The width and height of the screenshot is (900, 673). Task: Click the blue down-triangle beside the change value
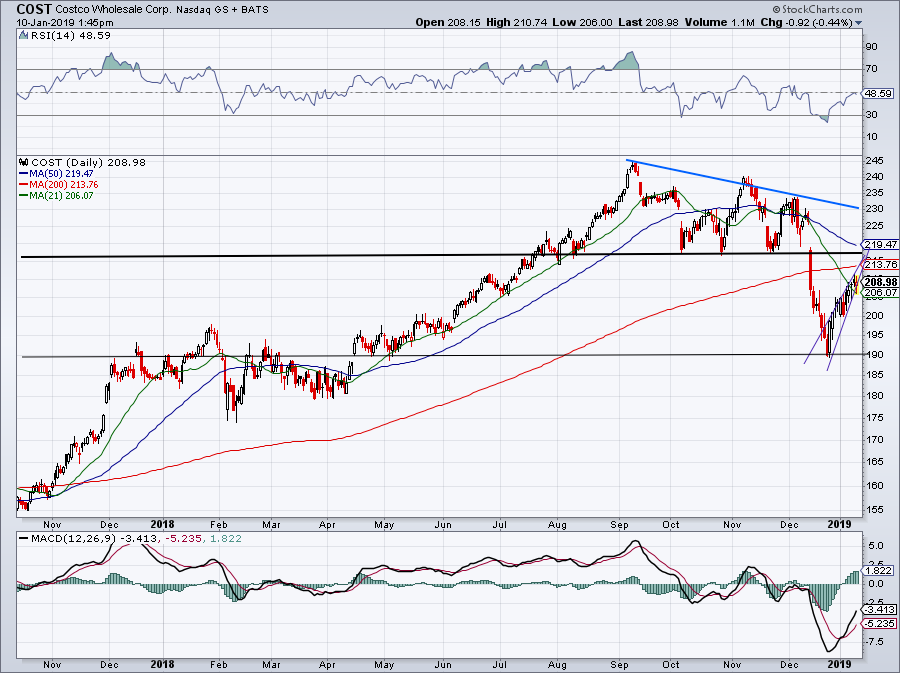click(x=858, y=23)
